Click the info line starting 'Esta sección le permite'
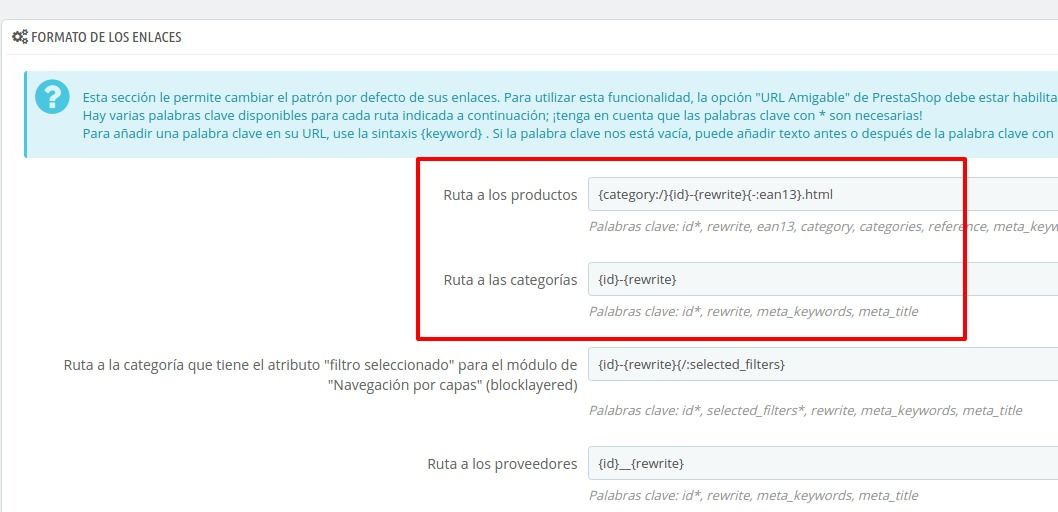 569,96
